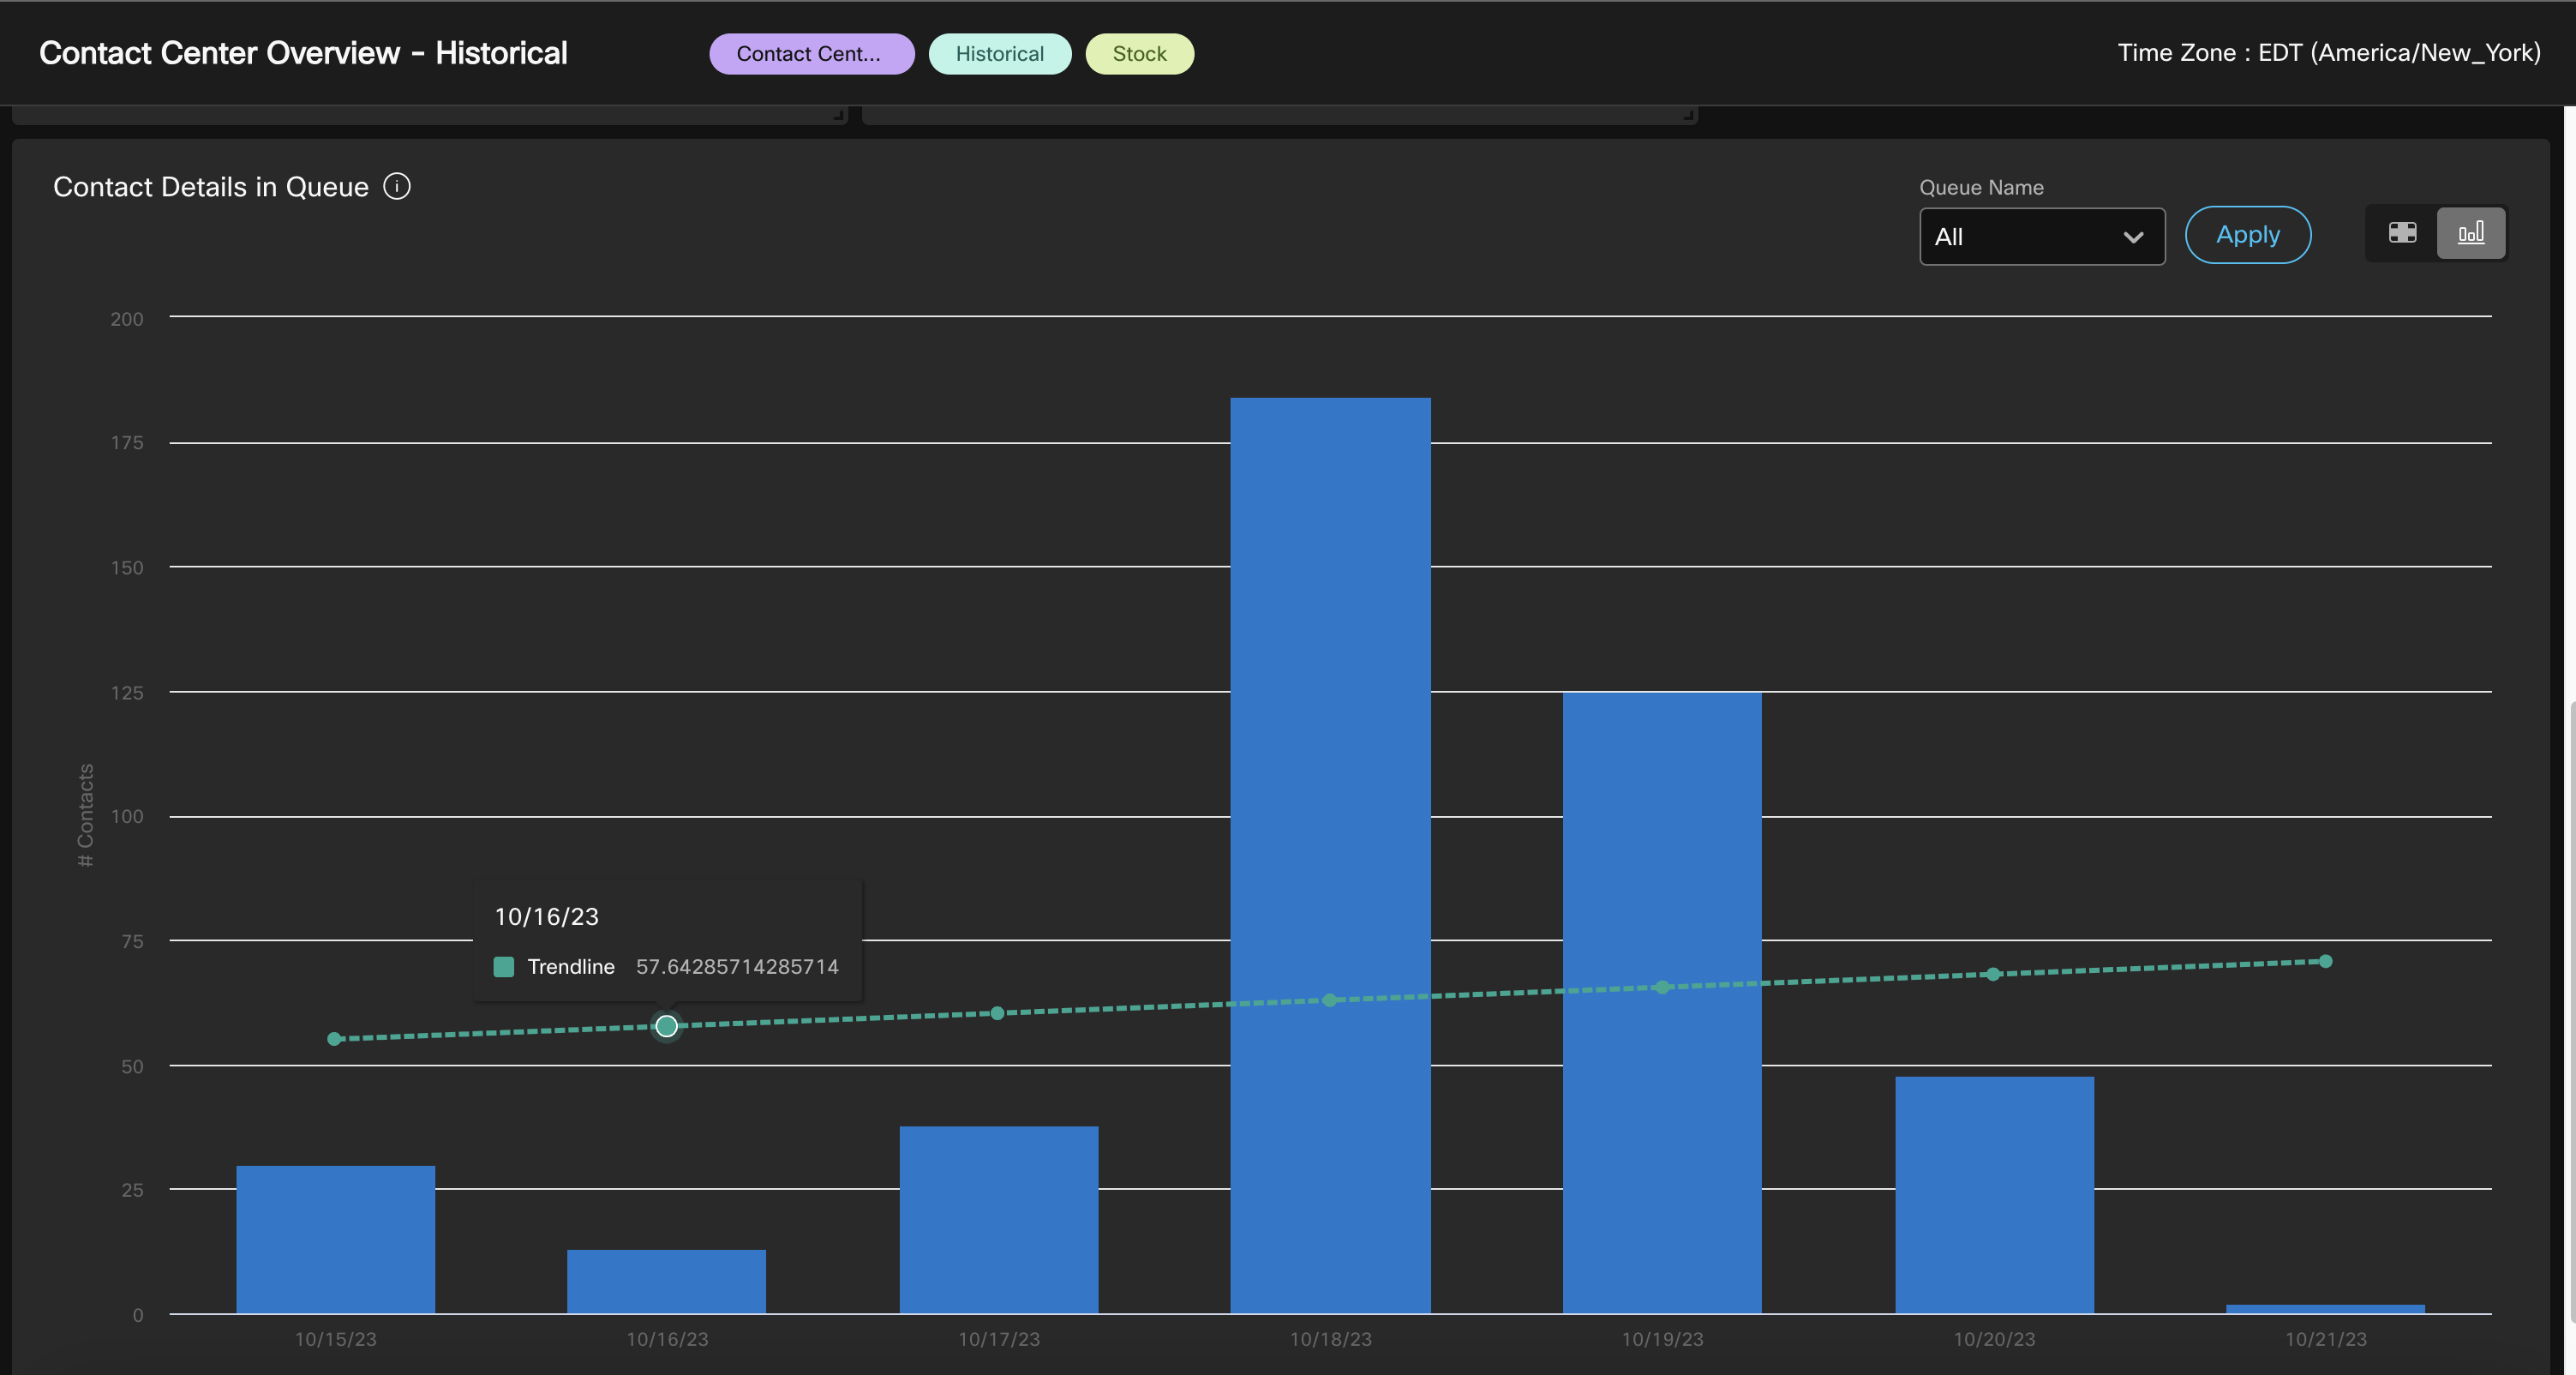Toggle the active chart view button

click(x=2471, y=233)
